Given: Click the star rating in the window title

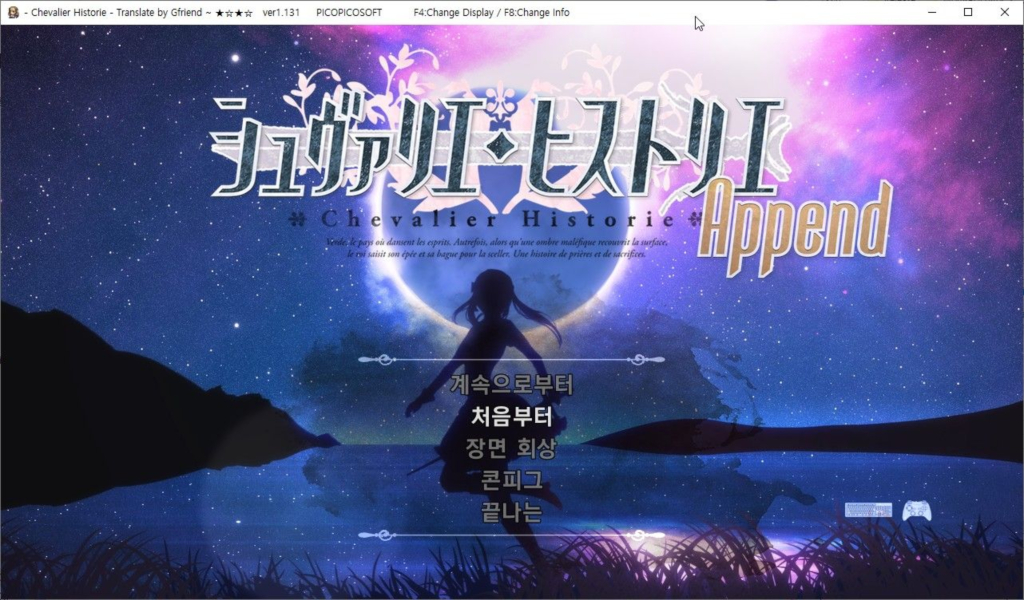Looking at the screenshot, I should pyautogui.click(x=233, y=13).
